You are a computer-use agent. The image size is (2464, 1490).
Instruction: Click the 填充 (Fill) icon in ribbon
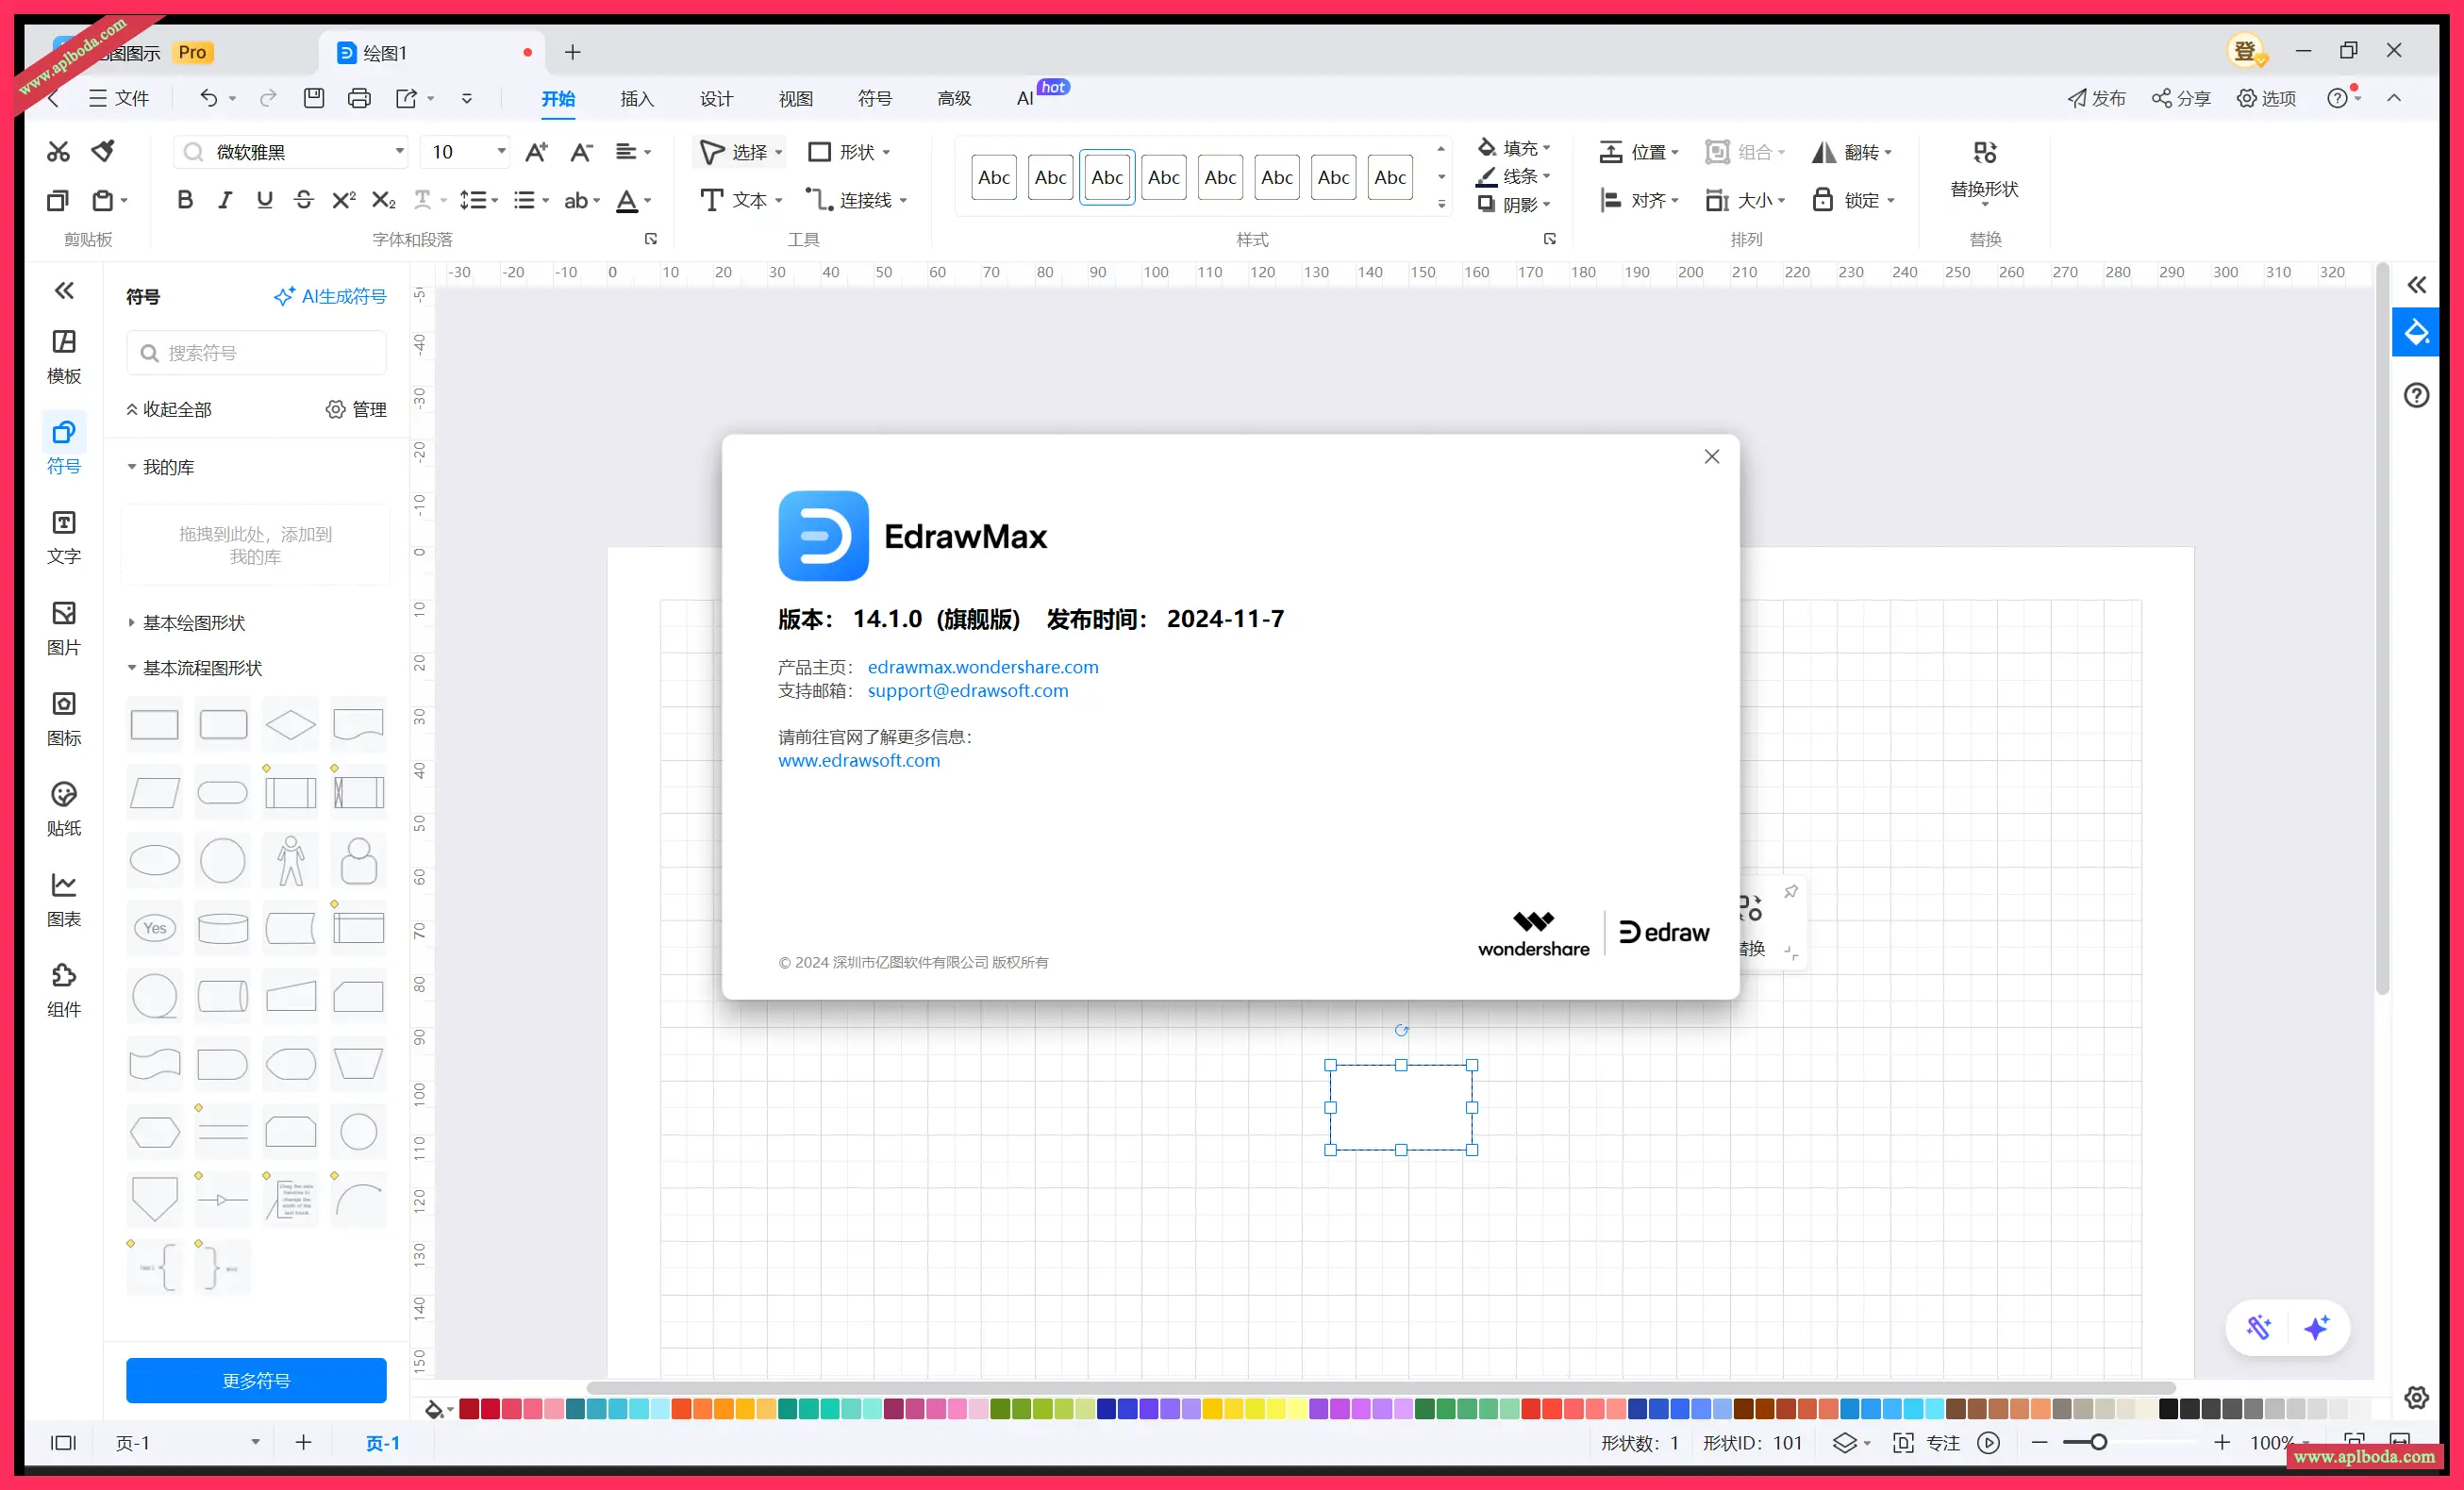(x=1487, y=147)
